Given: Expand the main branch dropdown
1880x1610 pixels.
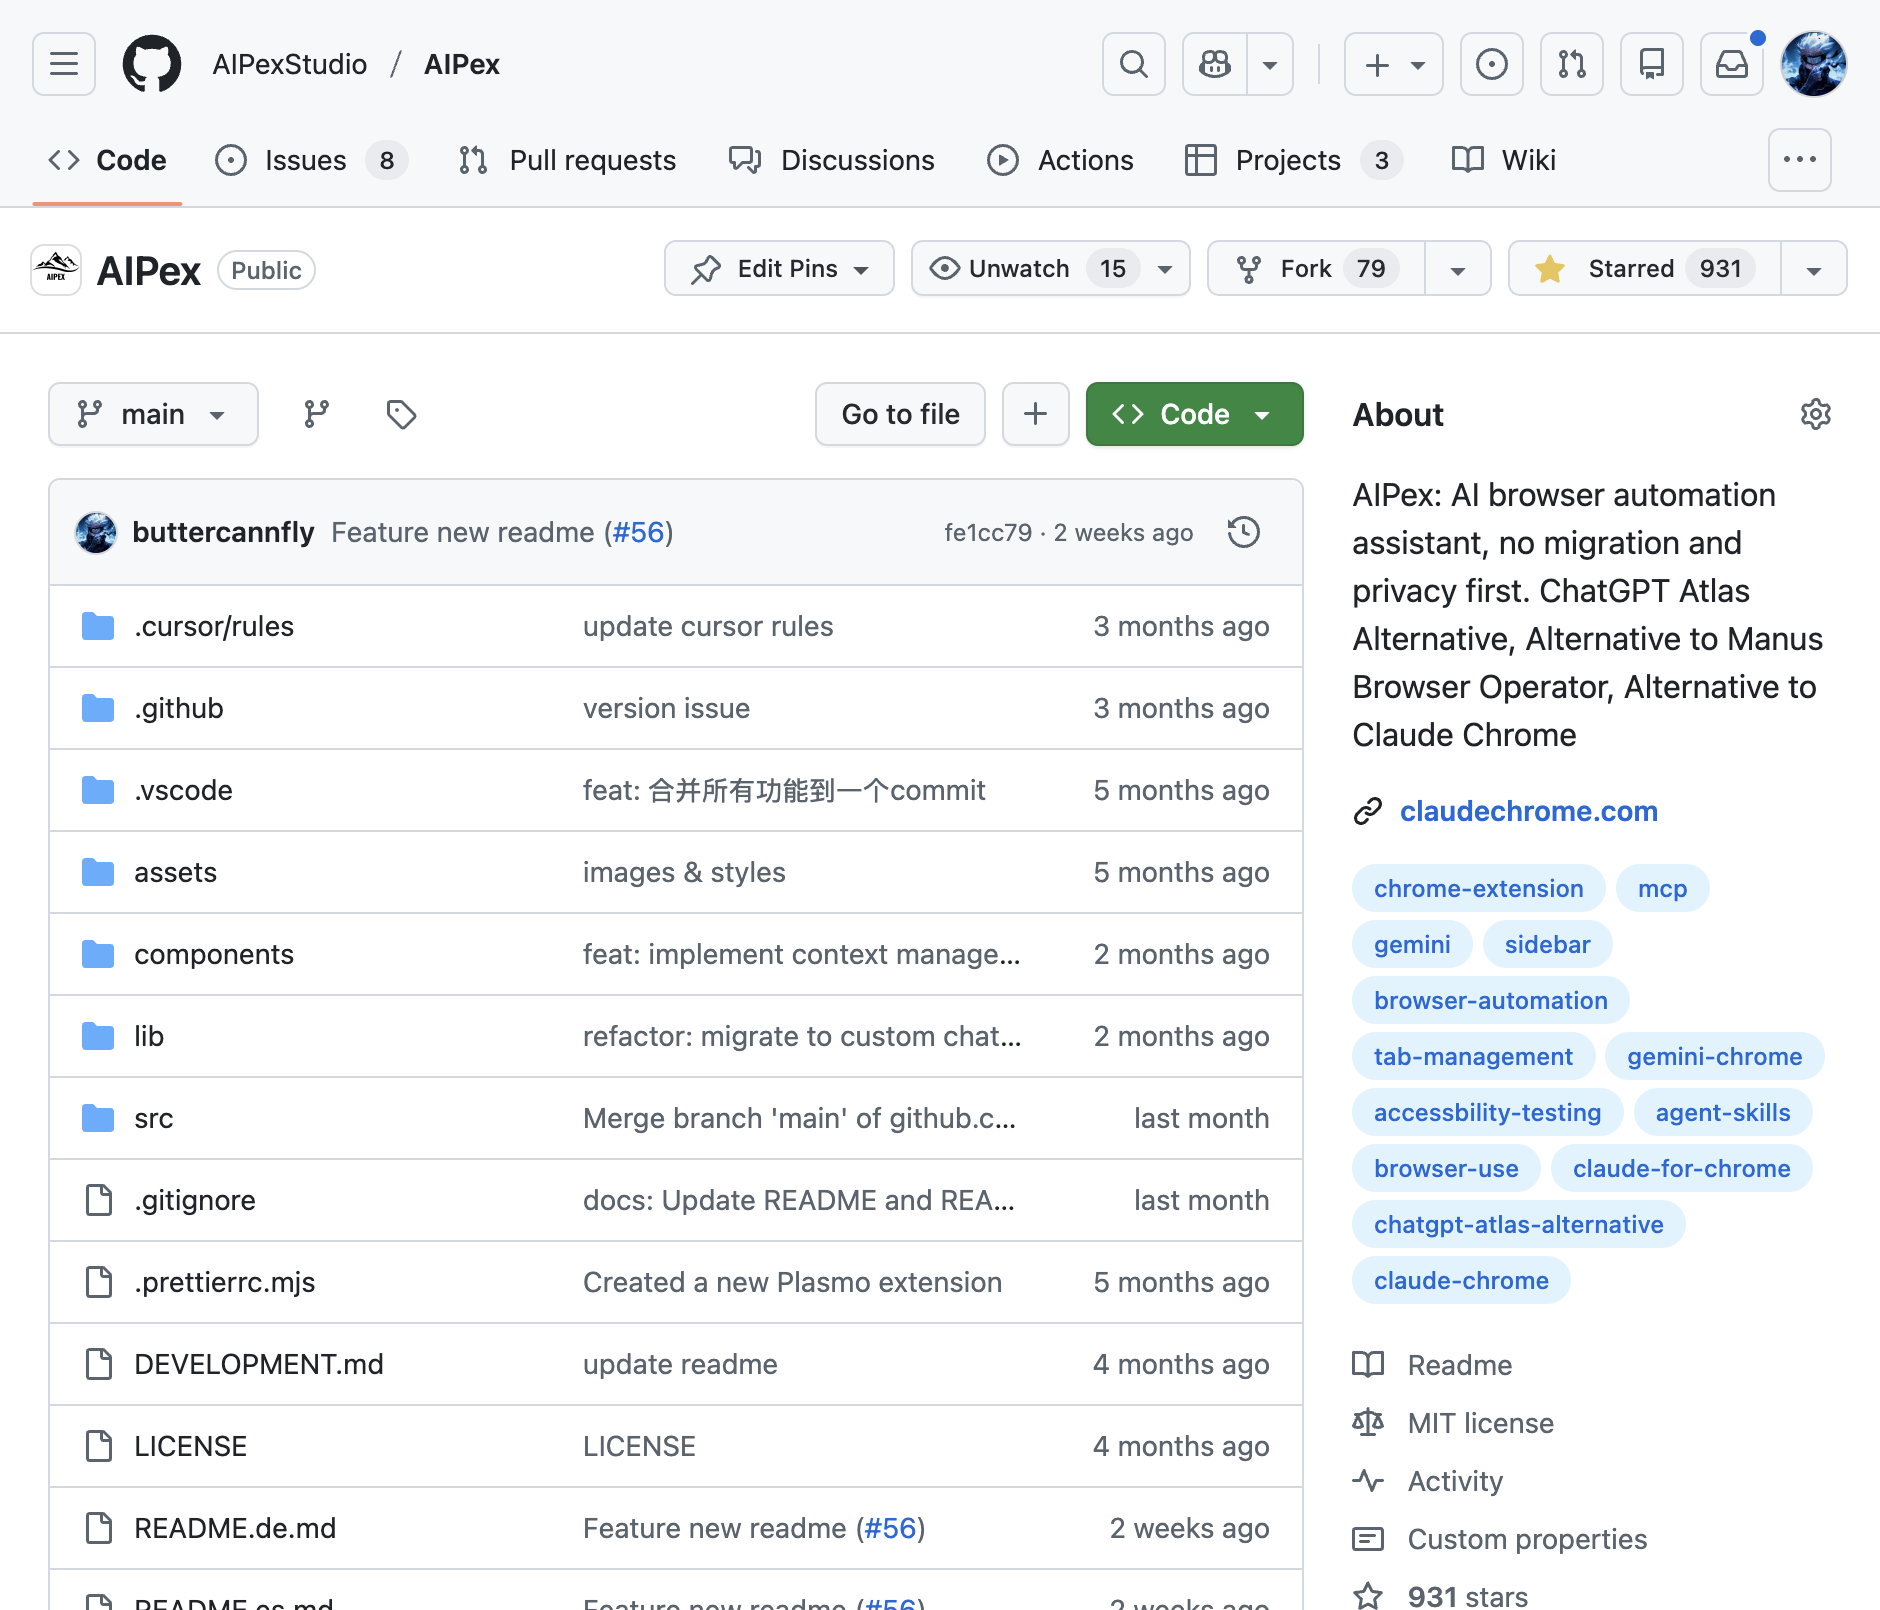Looking at the screenshot, I should [x=153, y=414].
